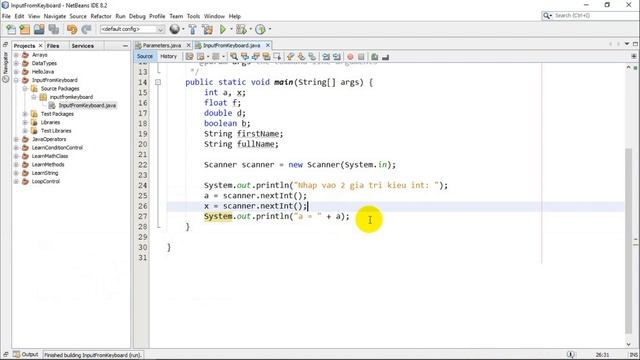Click the New Project toolbar icon
The height and width of the screenshot is (360, 640).
25,29
